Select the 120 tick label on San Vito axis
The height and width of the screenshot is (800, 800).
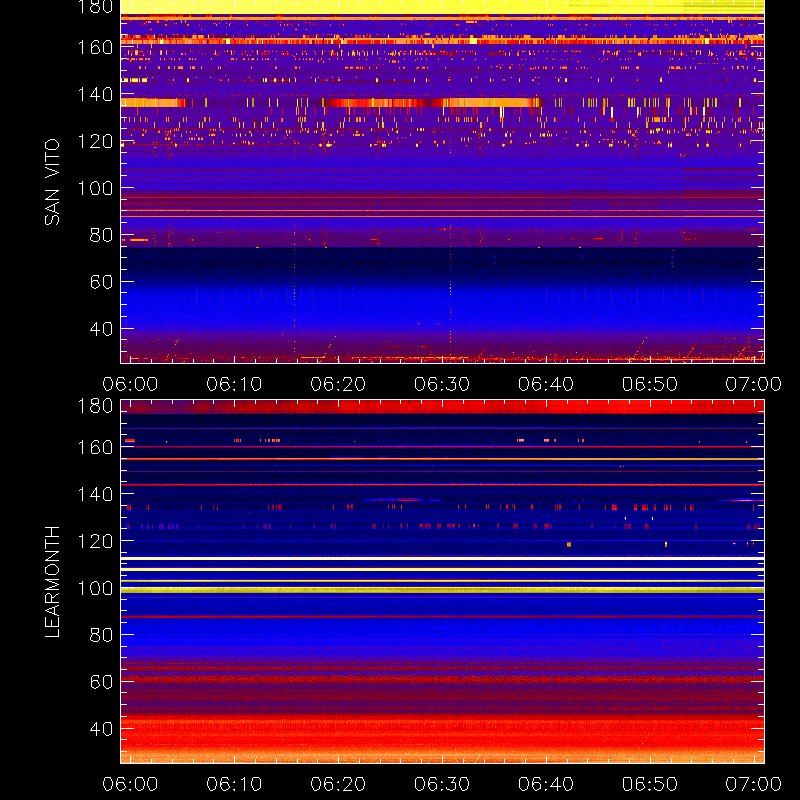pyautogui.click(x=95, y=141)
